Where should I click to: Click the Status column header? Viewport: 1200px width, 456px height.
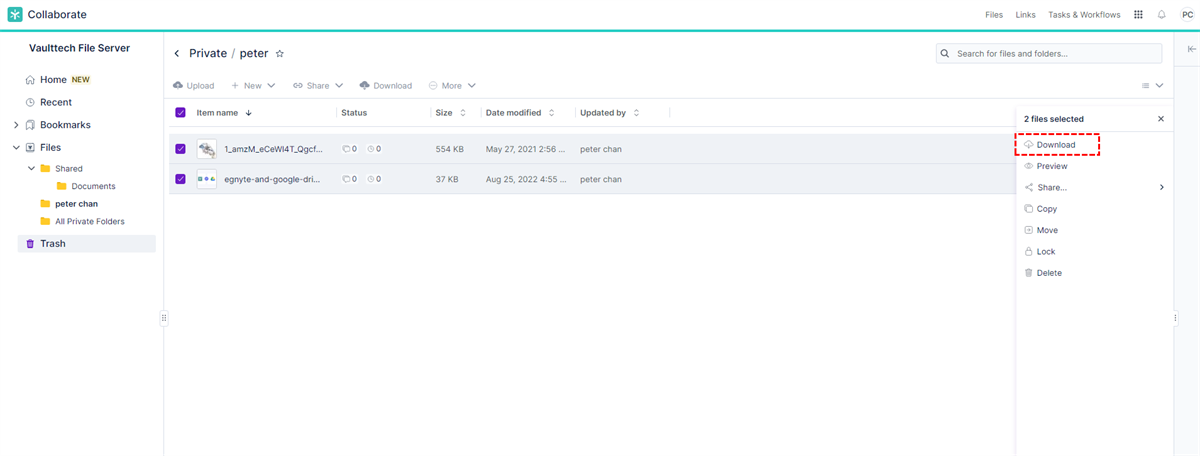(354, 113)
